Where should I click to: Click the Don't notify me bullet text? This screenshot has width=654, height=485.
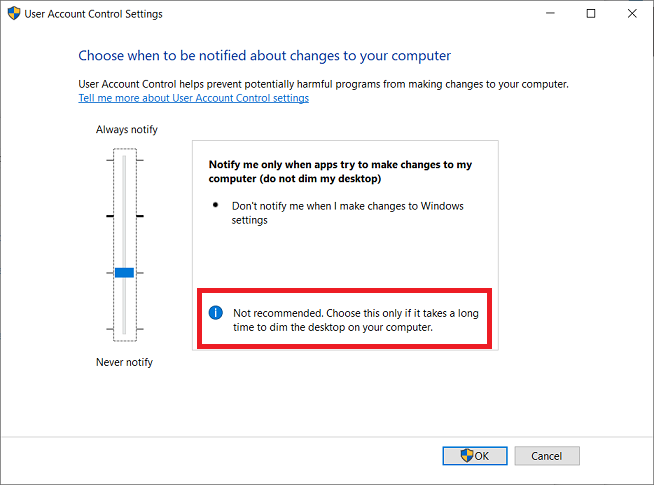point(347,213)
